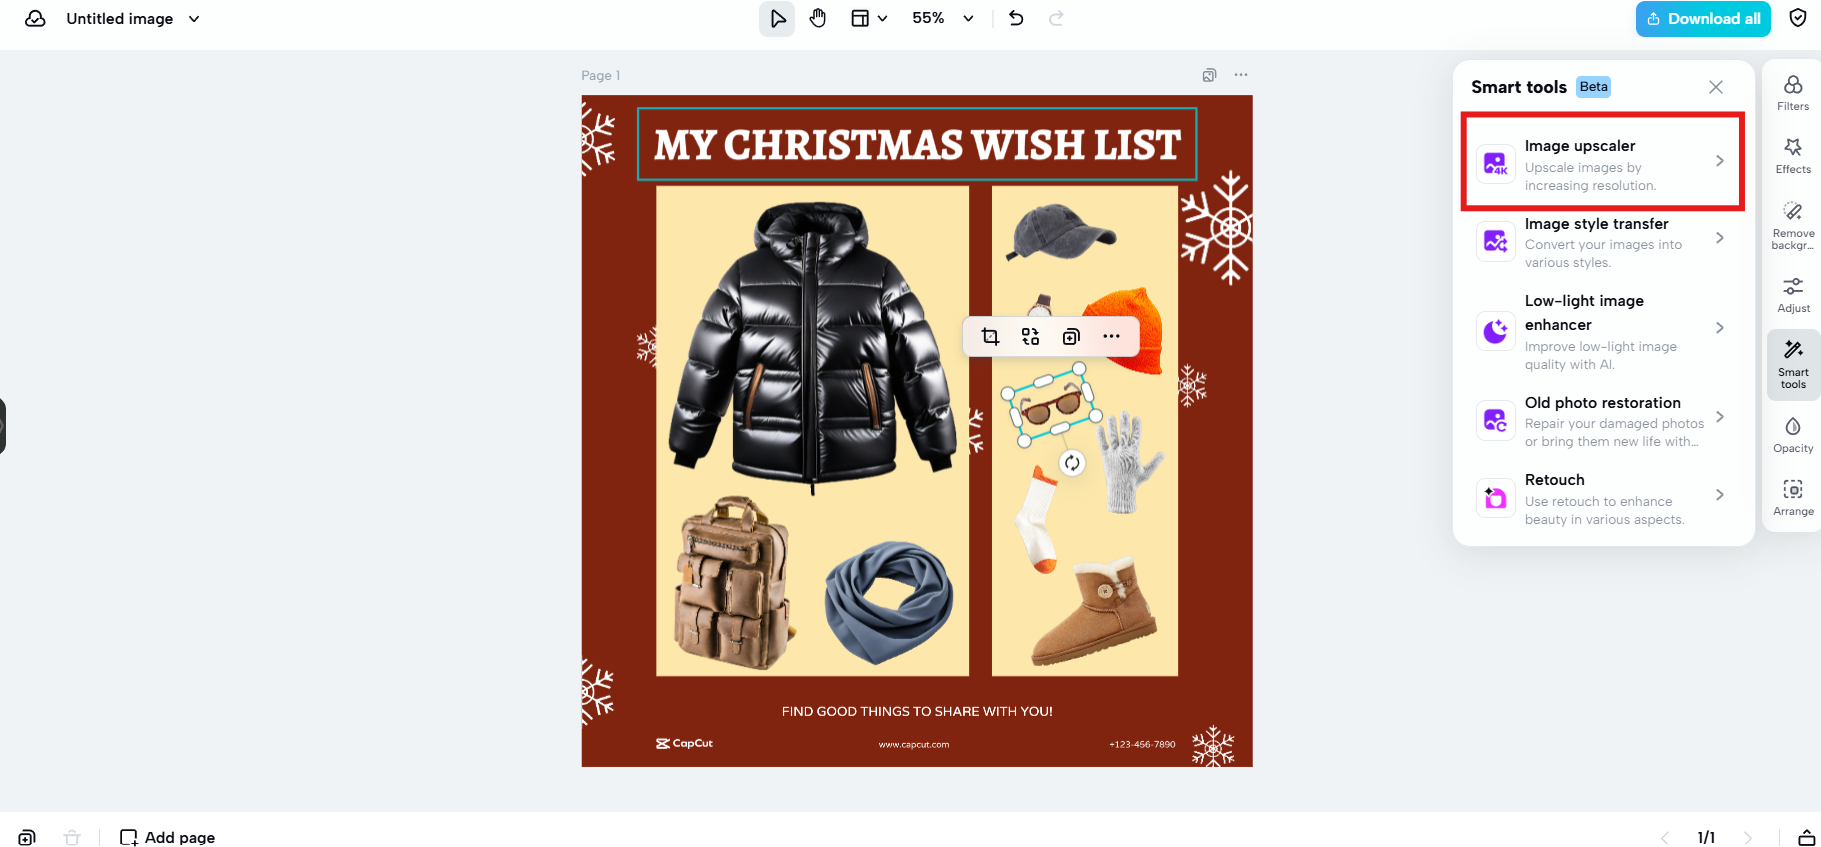Click the Download all button
The width and height of the screenshot is (1821, 847).
1703,19
